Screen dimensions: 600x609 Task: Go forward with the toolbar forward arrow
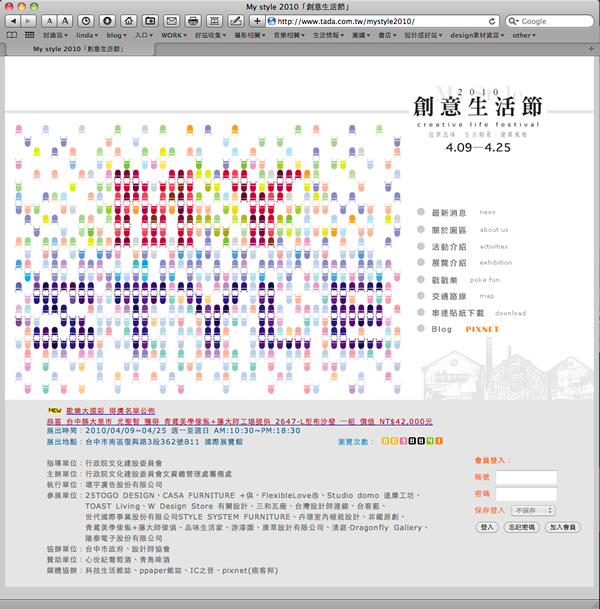click(28, 21)
